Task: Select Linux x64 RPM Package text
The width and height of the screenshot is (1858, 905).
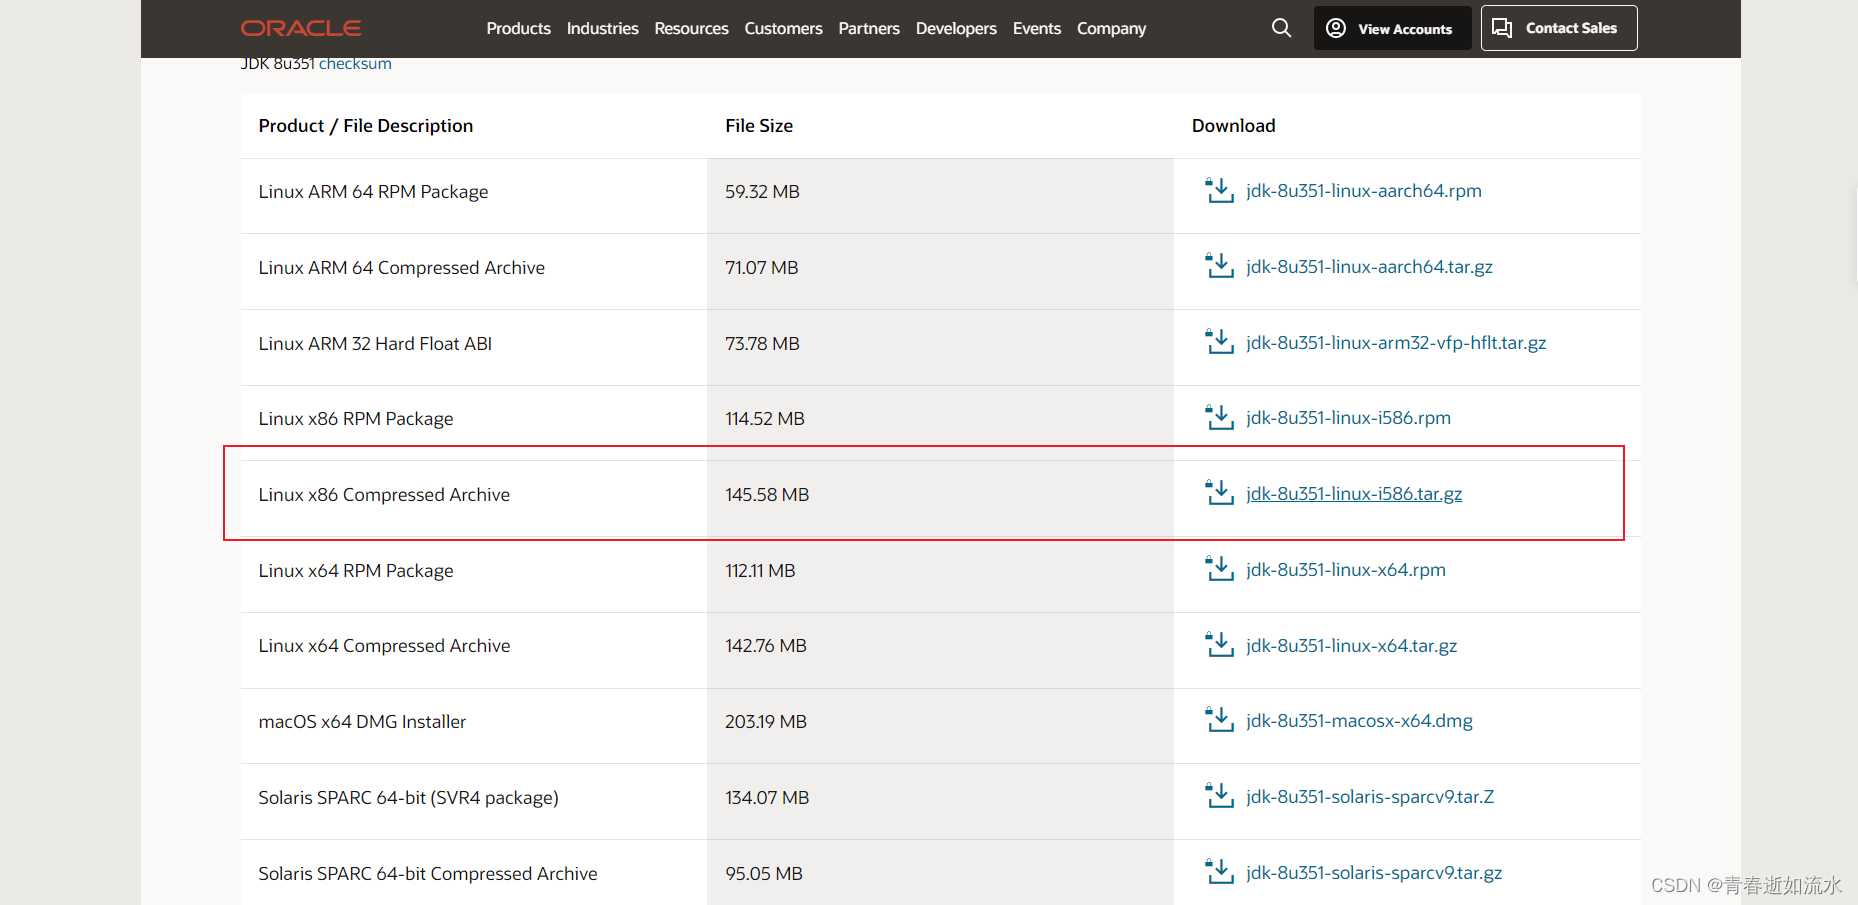Action: 355,570
